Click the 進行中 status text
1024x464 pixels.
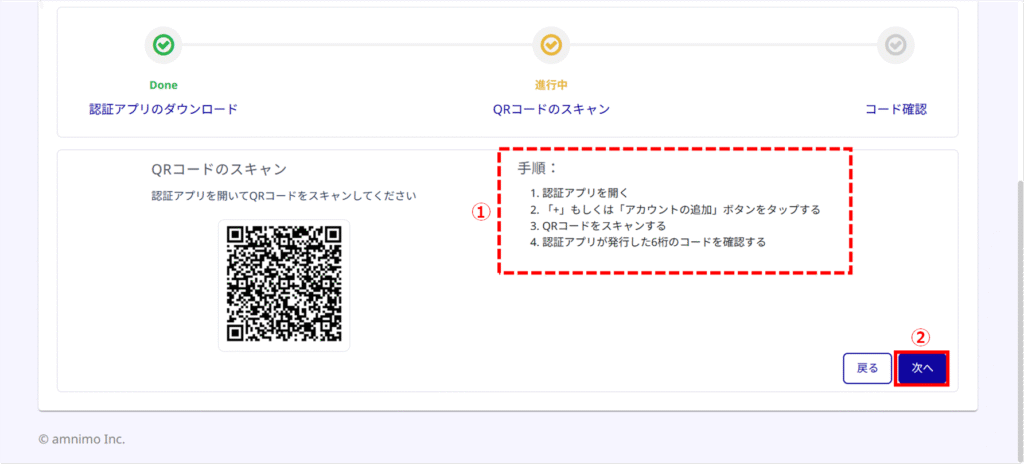[x=551, y=85]
